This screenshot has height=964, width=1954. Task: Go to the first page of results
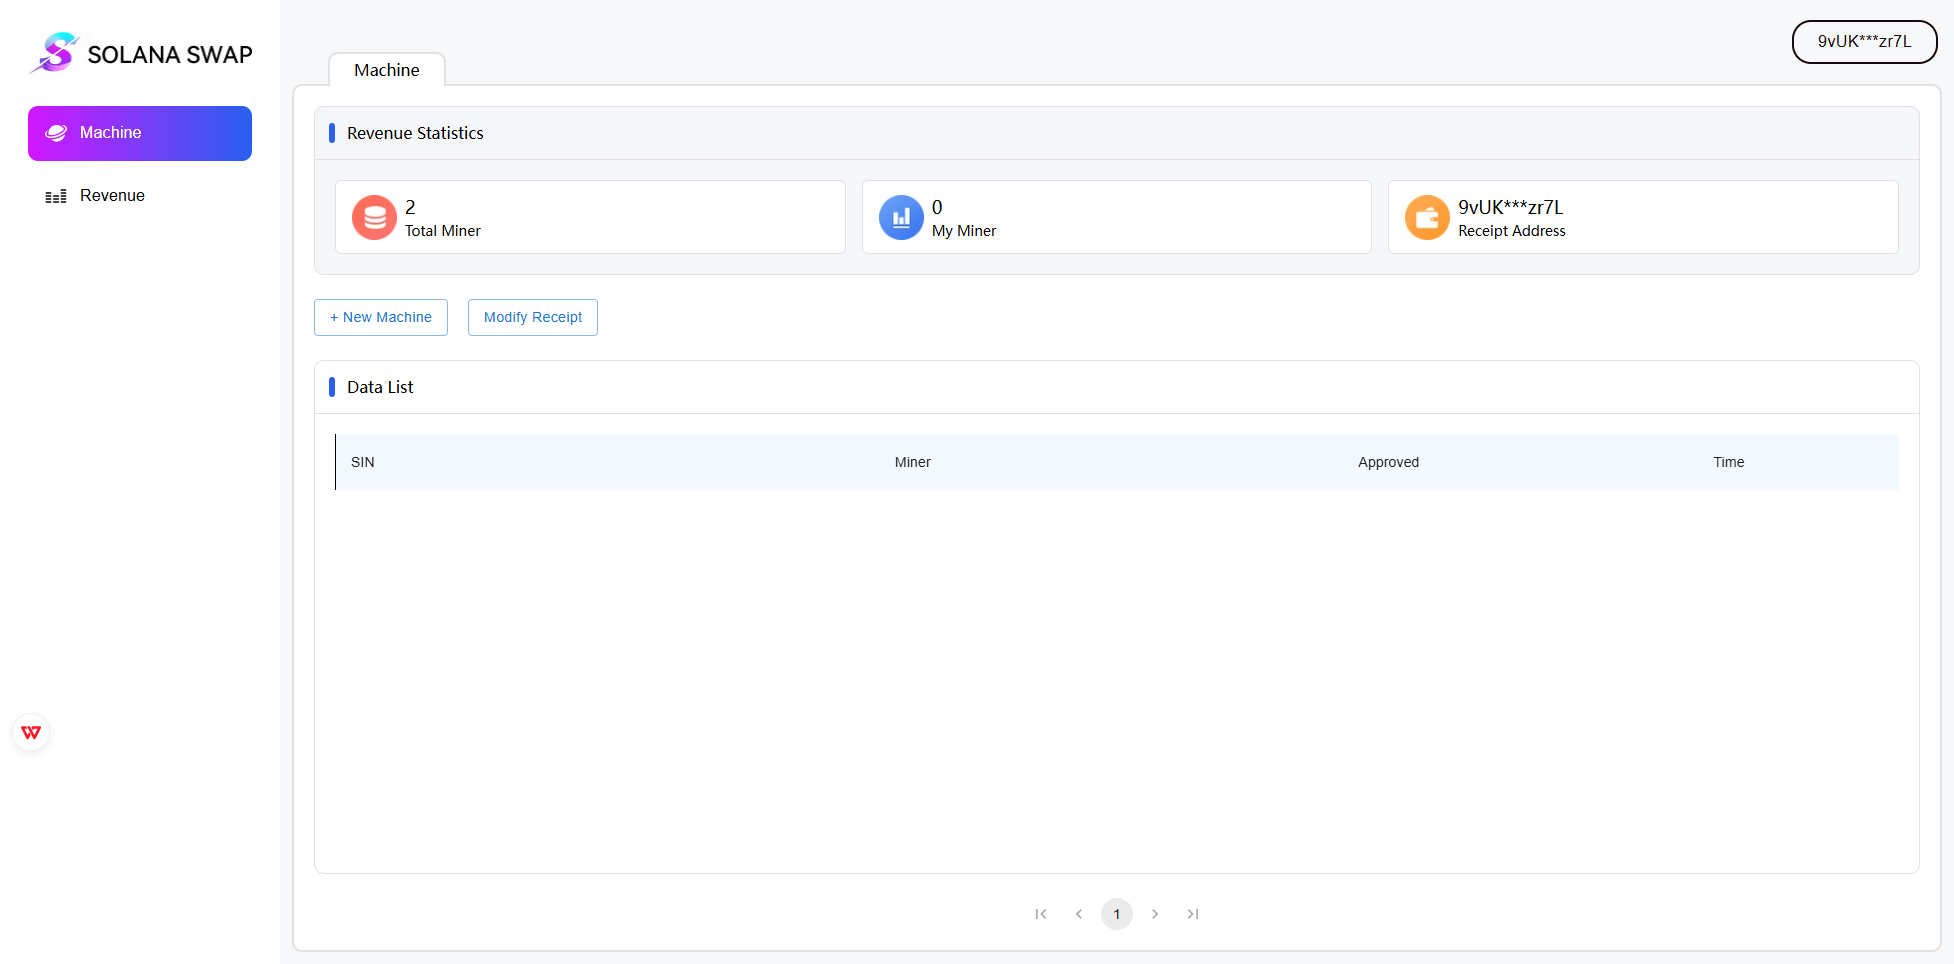point(1041,914)
